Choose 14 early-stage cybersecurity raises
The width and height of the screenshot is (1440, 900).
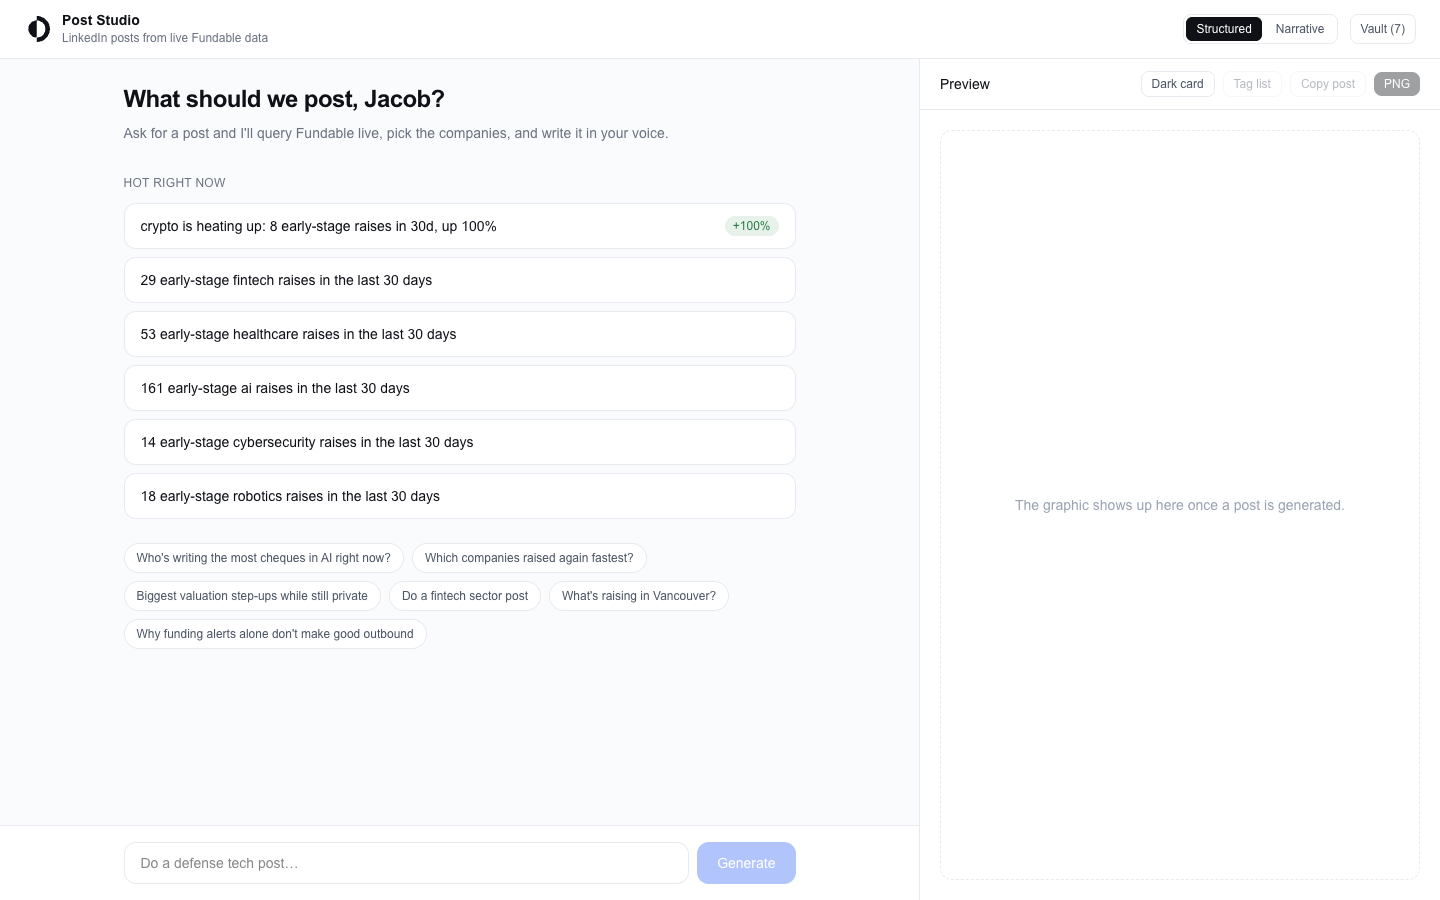pos(460,442)
